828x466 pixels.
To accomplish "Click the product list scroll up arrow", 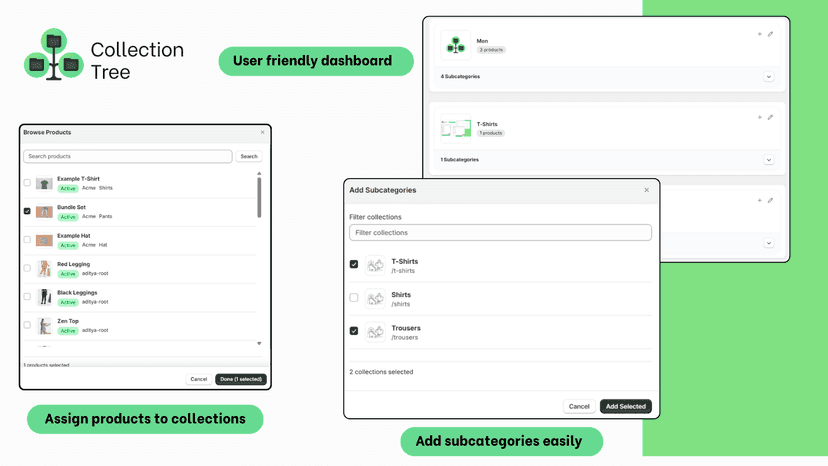I will click(259, 173).
